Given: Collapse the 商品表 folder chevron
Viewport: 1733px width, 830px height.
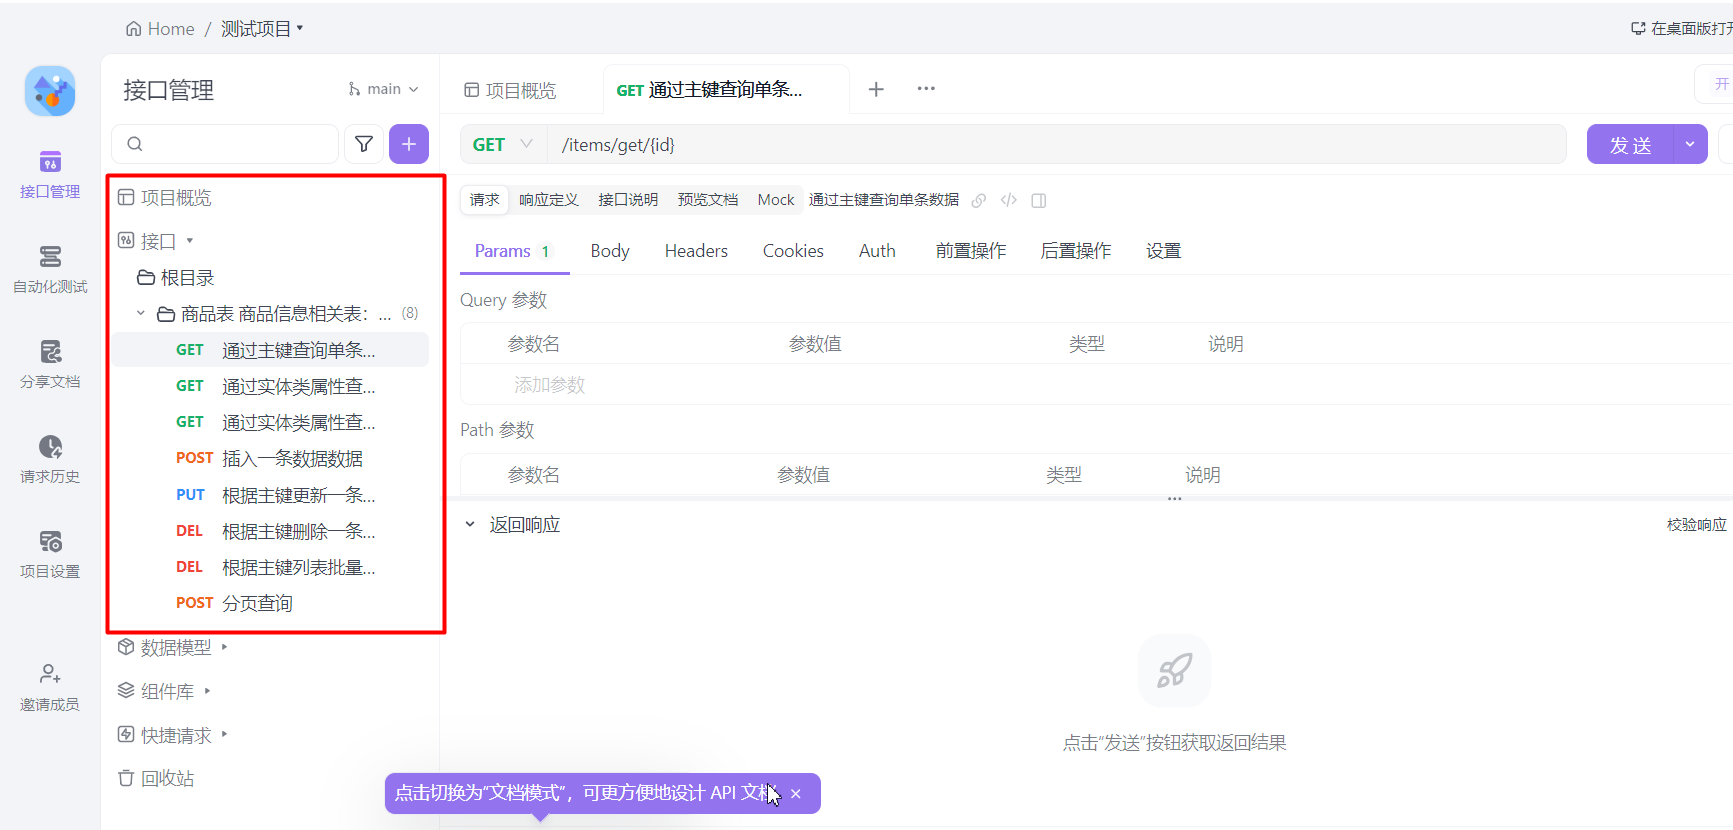Looking at the screenshot, I should click(141, 314).
